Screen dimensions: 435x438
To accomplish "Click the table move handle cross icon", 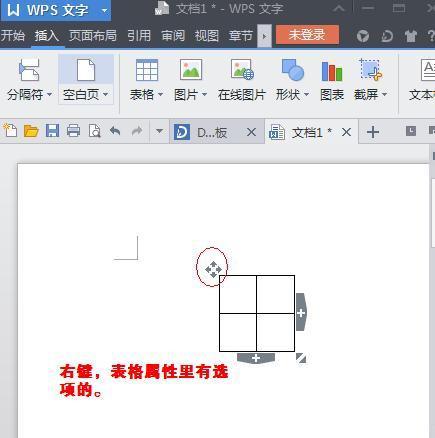I will pos(213,269).
